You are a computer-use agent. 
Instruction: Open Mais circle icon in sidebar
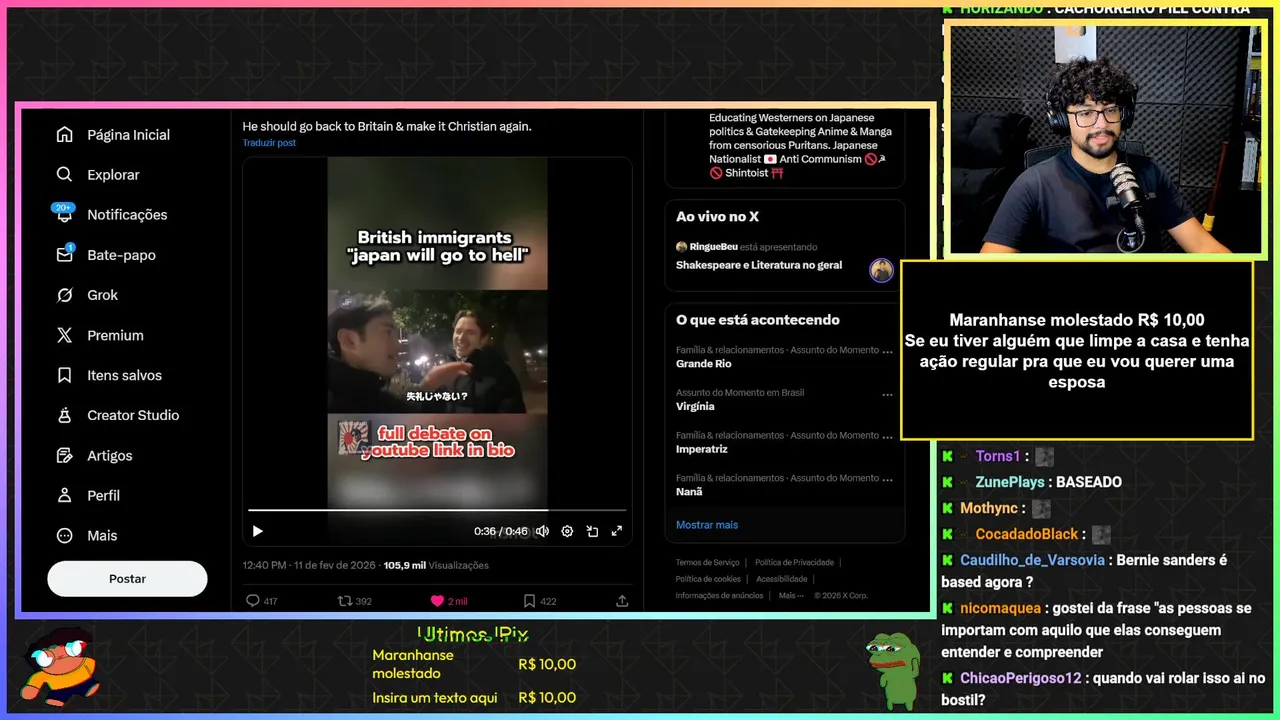pos(65,535)
